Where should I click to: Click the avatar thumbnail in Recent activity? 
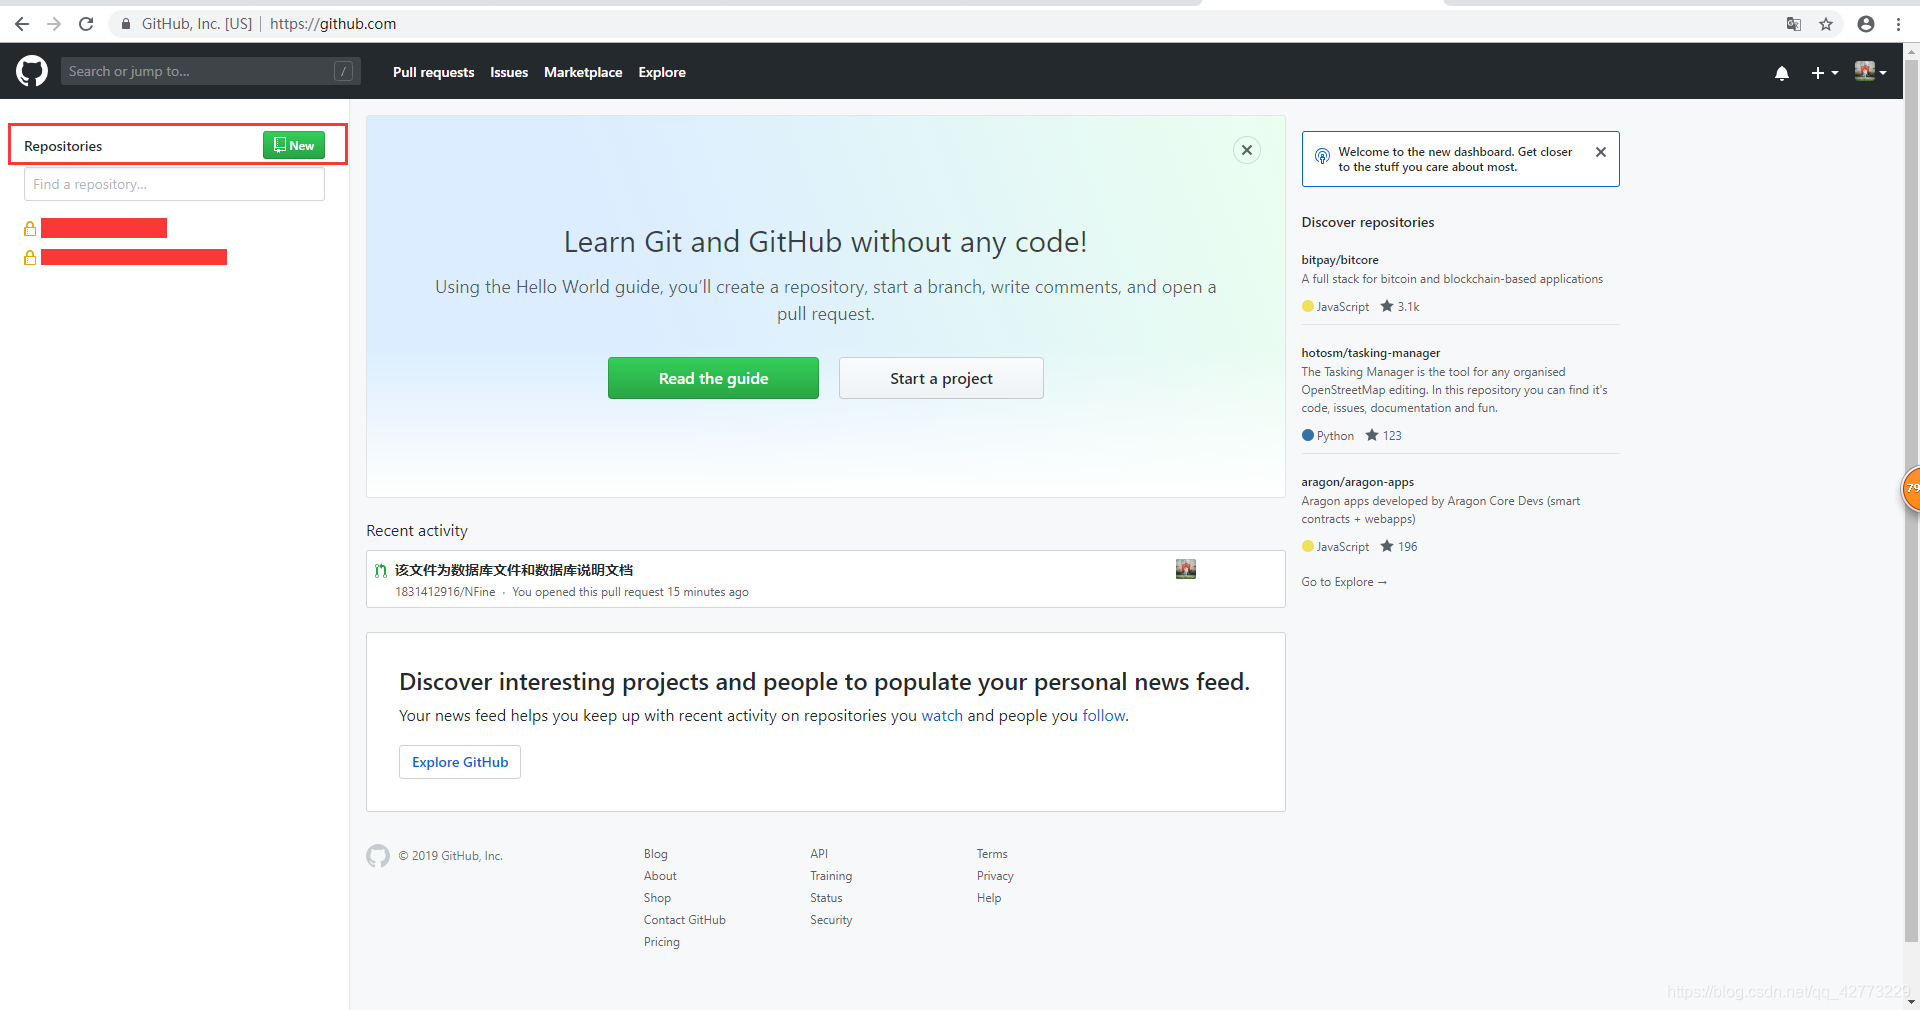pyautogui.click(x=1186, y=569)
